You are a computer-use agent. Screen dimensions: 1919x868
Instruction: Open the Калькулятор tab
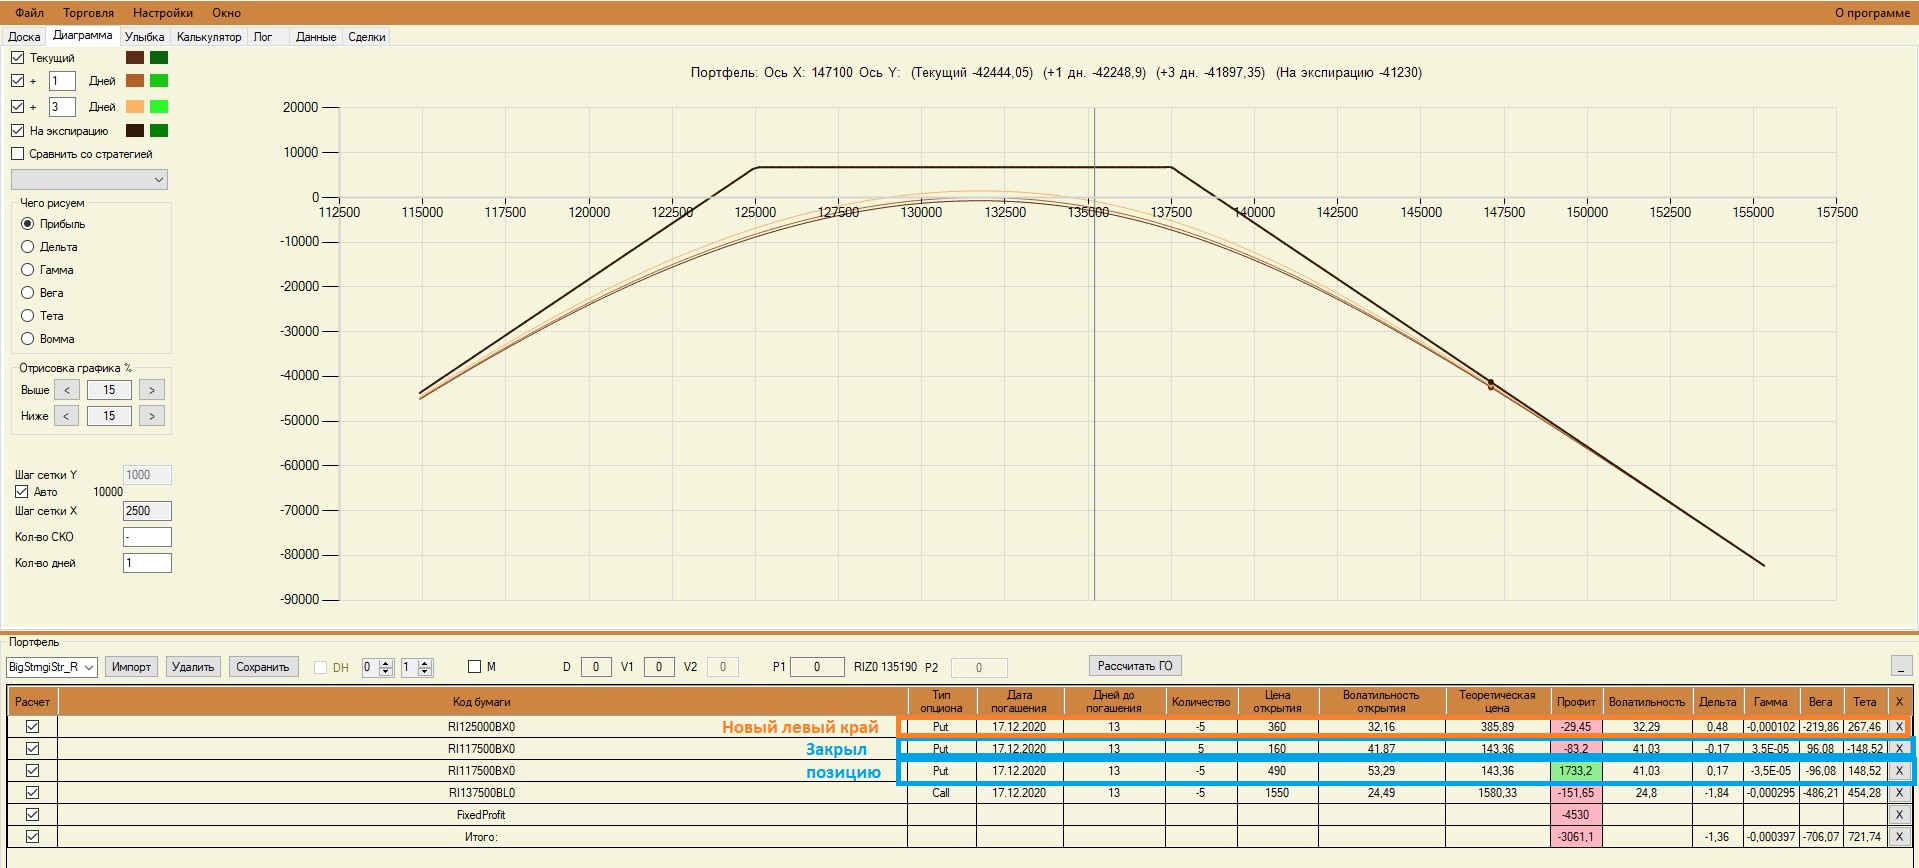(x=209, y=37)
